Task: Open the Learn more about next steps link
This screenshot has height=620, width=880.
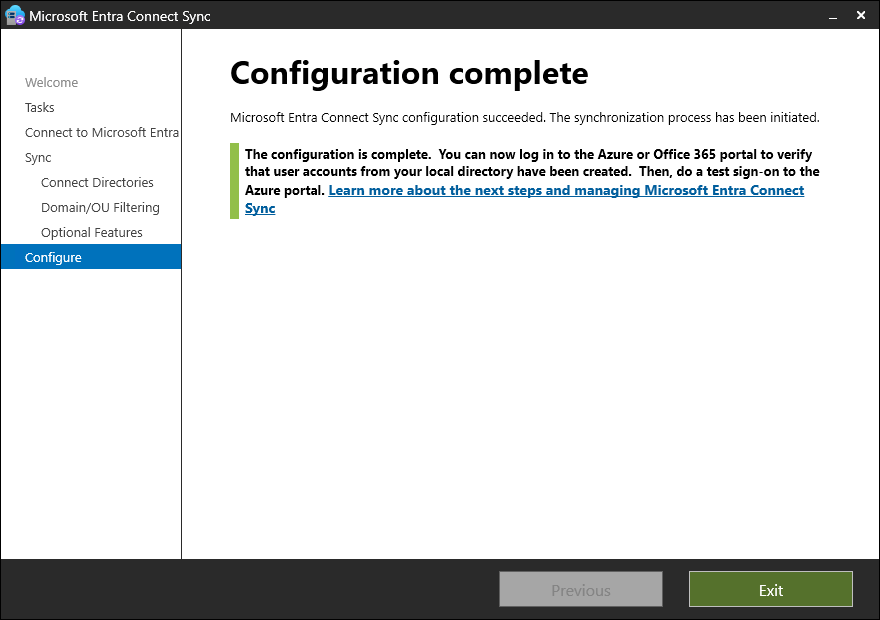Action: [566, 190]
